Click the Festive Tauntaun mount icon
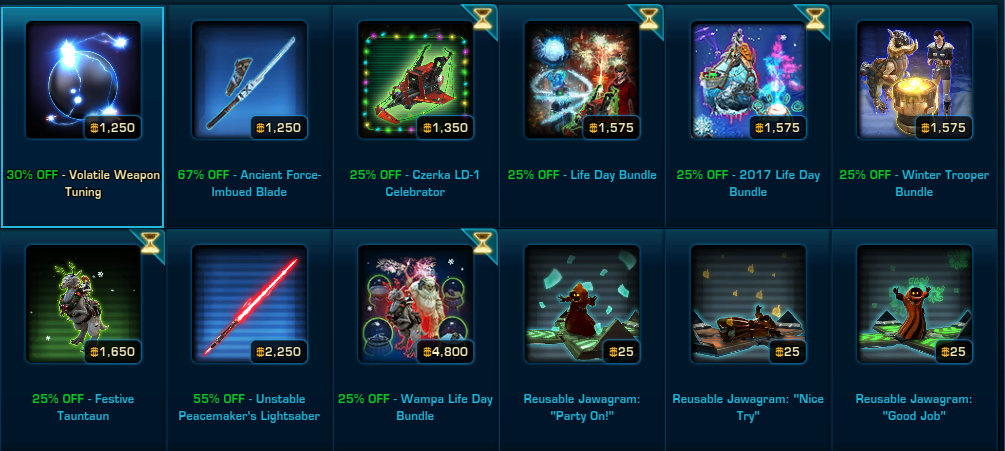Image resolution: width=1005 pixels, height=451 pixels. coord(83,304)
